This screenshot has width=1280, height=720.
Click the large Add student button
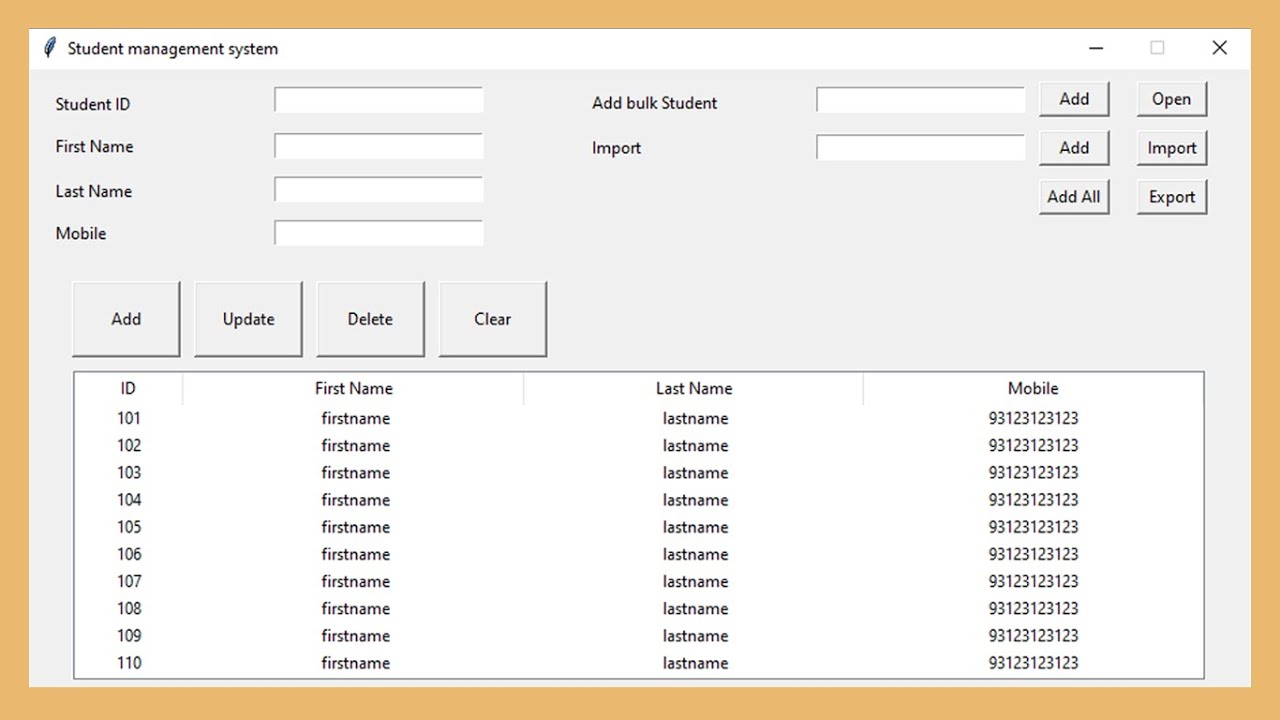(x=126, y=319)
